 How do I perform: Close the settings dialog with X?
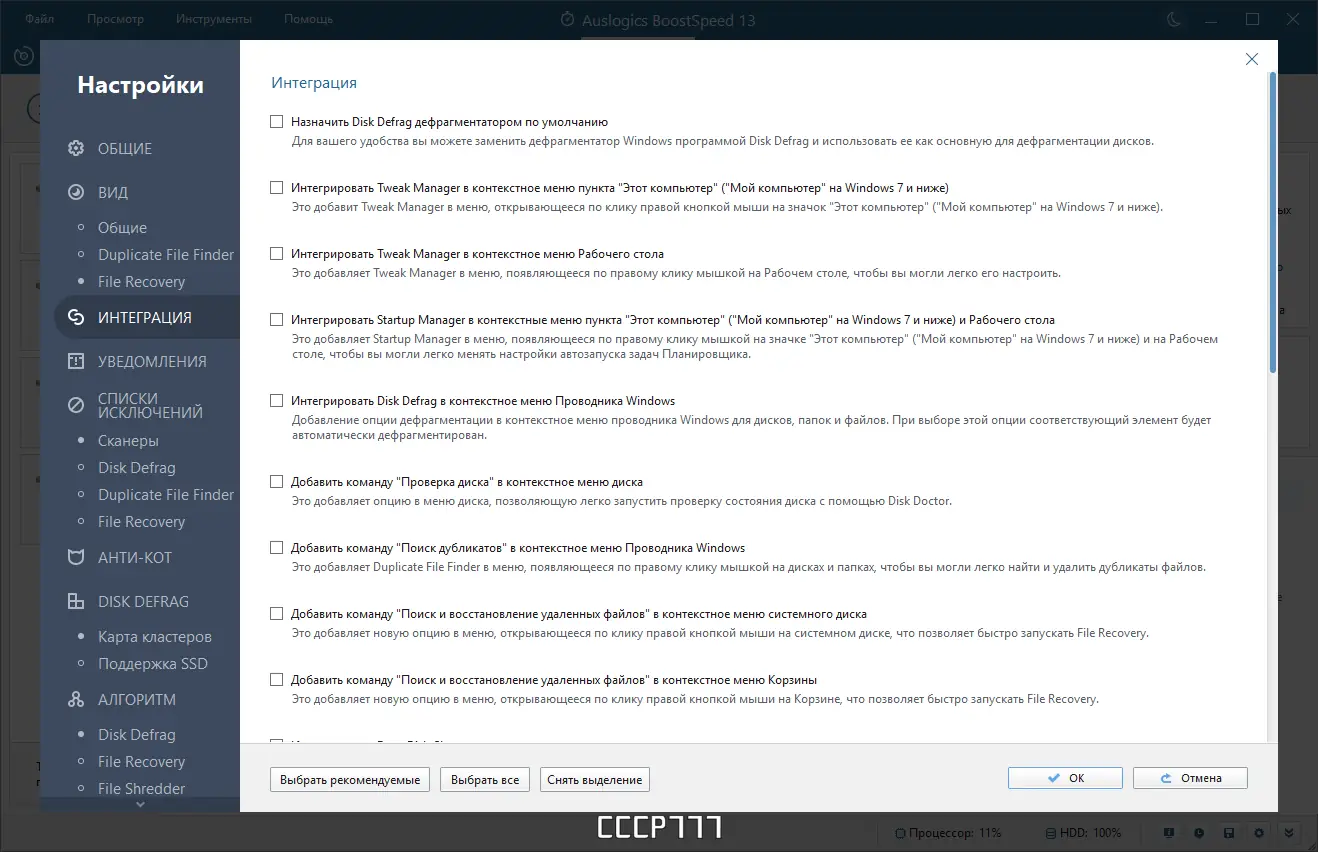pyautogui.click(x=1252, y=59)
